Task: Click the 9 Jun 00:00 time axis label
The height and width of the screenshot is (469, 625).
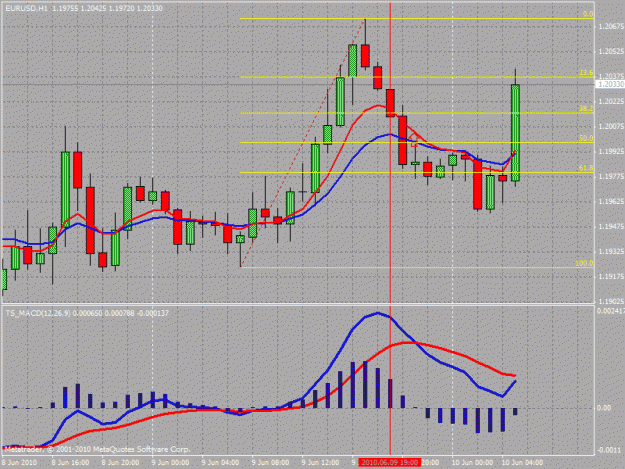Action: 171,463
